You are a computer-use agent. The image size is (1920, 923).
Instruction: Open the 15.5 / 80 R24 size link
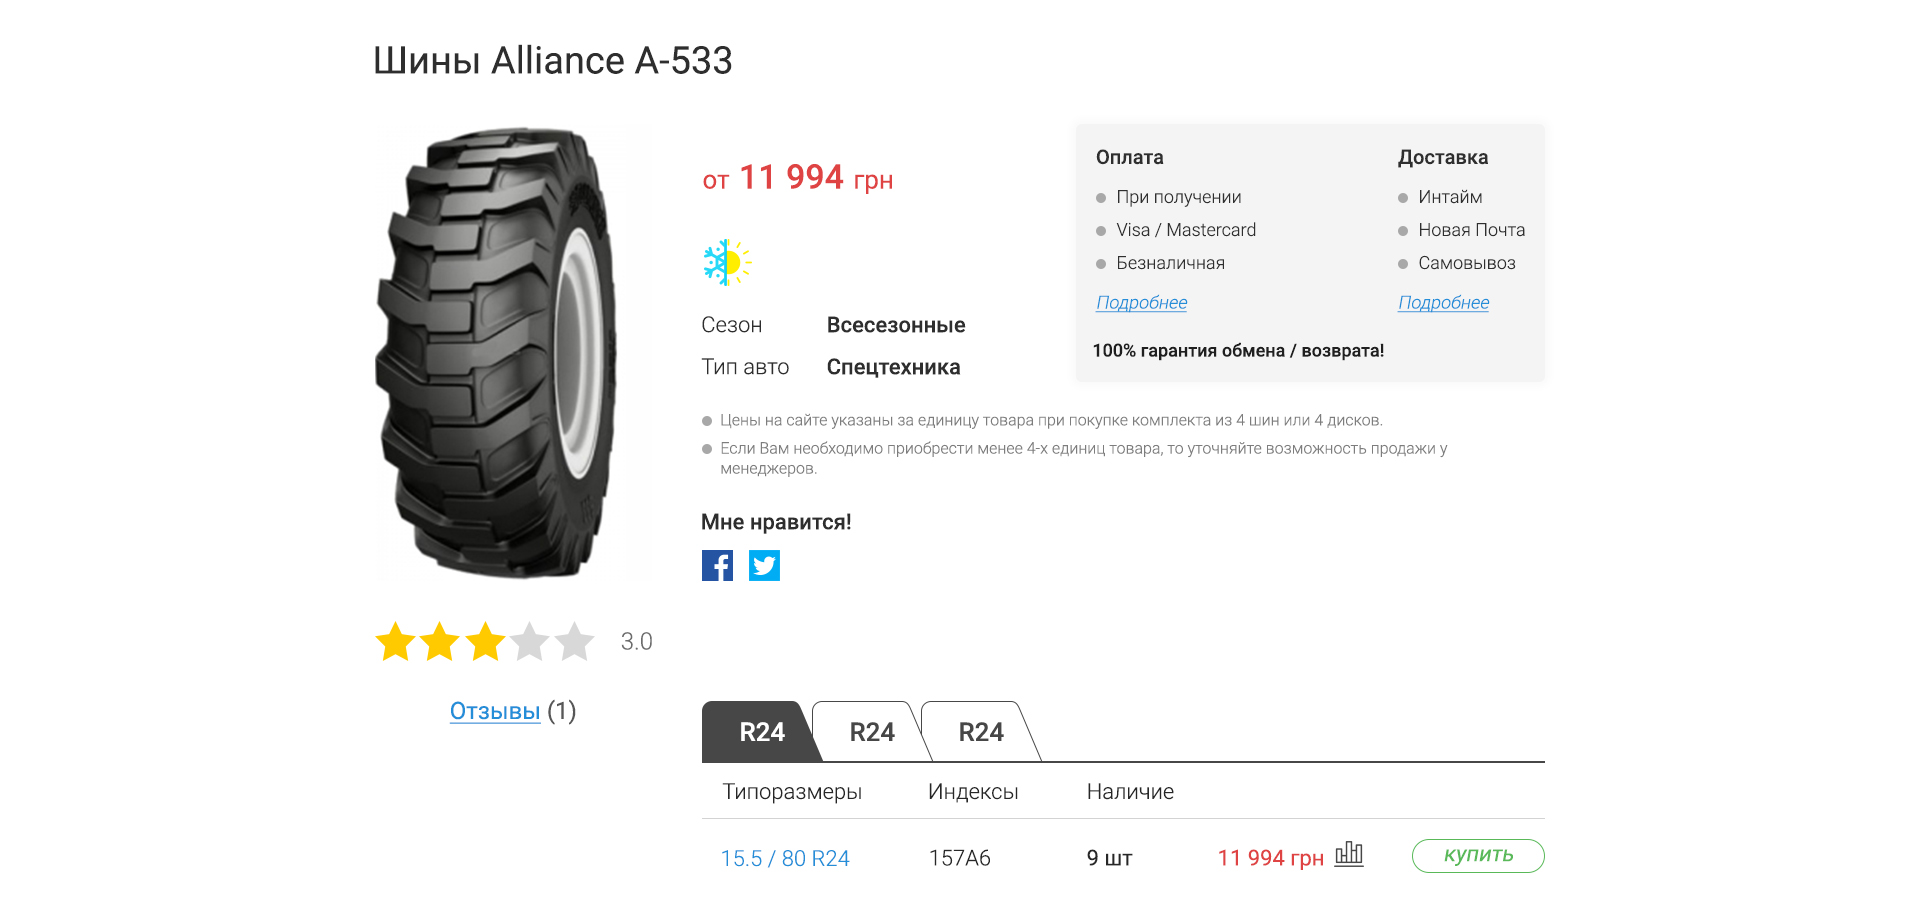tap(785, 858)
